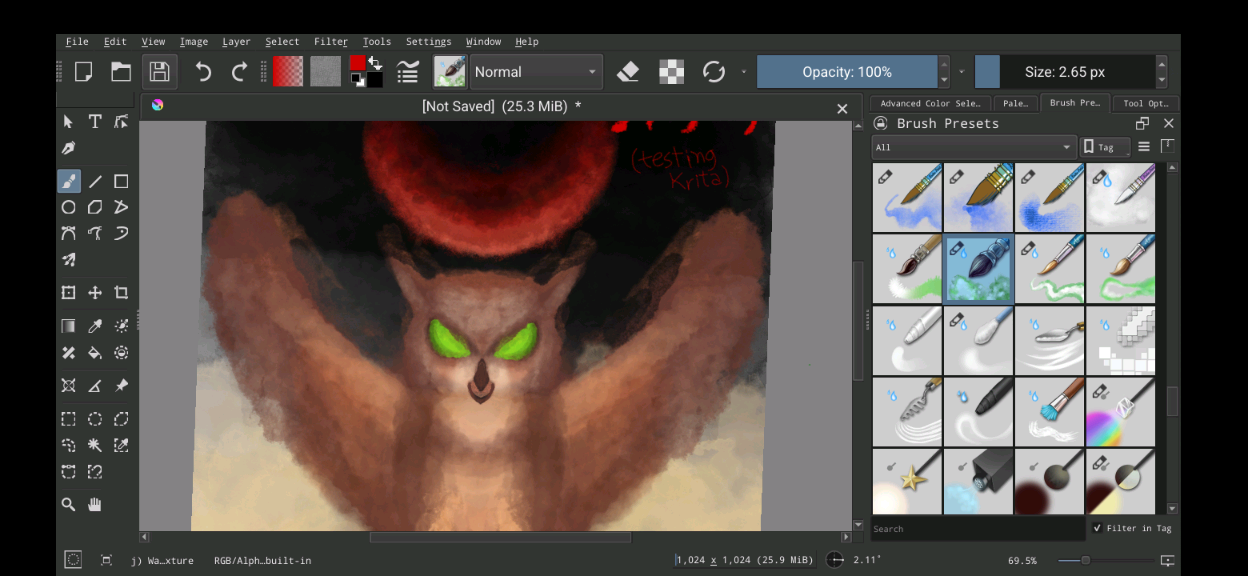Toggle preserve alpha lock
The width and height of the screenshot is (1248, 576).
[x=671, y=71]
